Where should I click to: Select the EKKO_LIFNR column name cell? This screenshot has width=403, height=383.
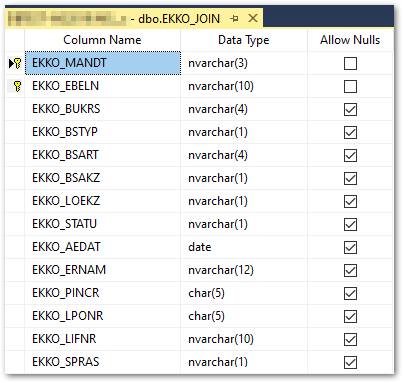(103, 339)
